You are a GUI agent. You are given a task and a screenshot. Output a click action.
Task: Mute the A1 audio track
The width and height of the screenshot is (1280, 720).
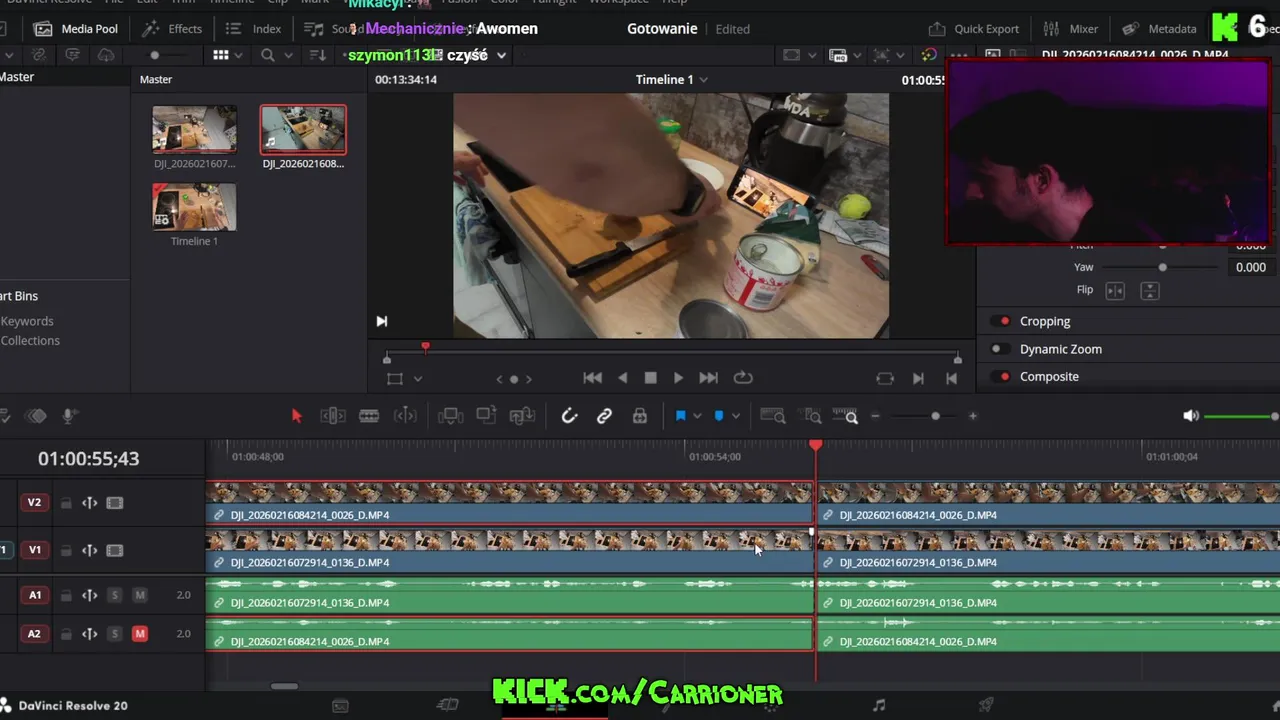click(x=140, y=595)
